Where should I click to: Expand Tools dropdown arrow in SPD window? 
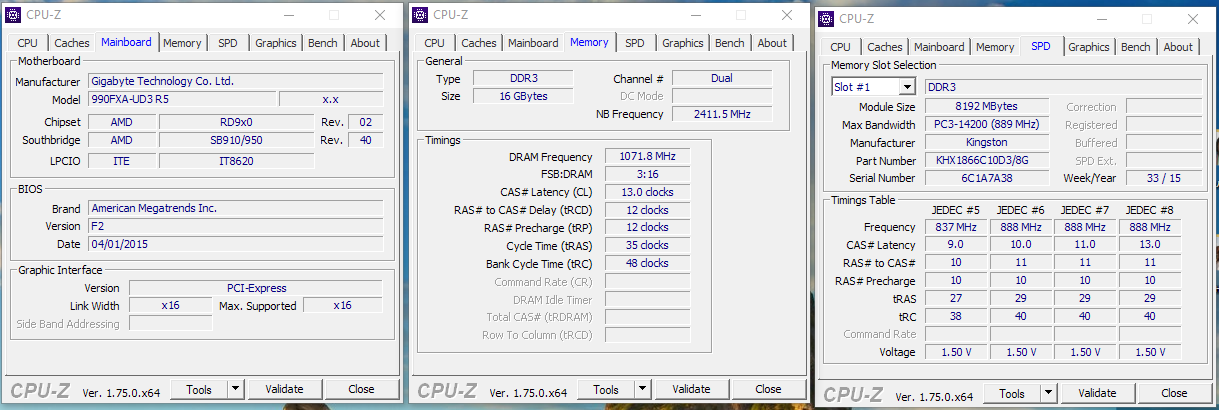click(1048, 393)
